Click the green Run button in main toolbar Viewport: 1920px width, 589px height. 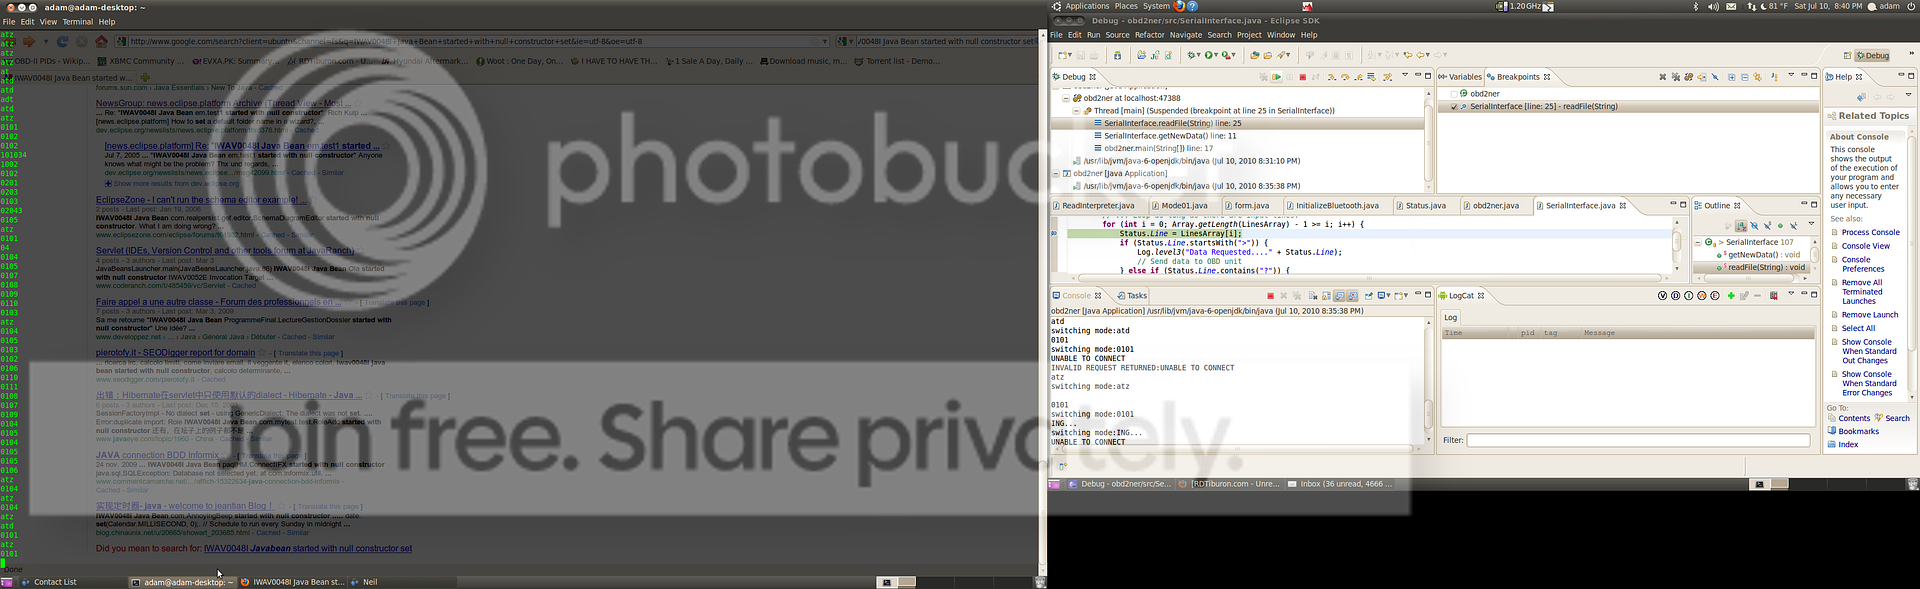(x=1210, y=55)
